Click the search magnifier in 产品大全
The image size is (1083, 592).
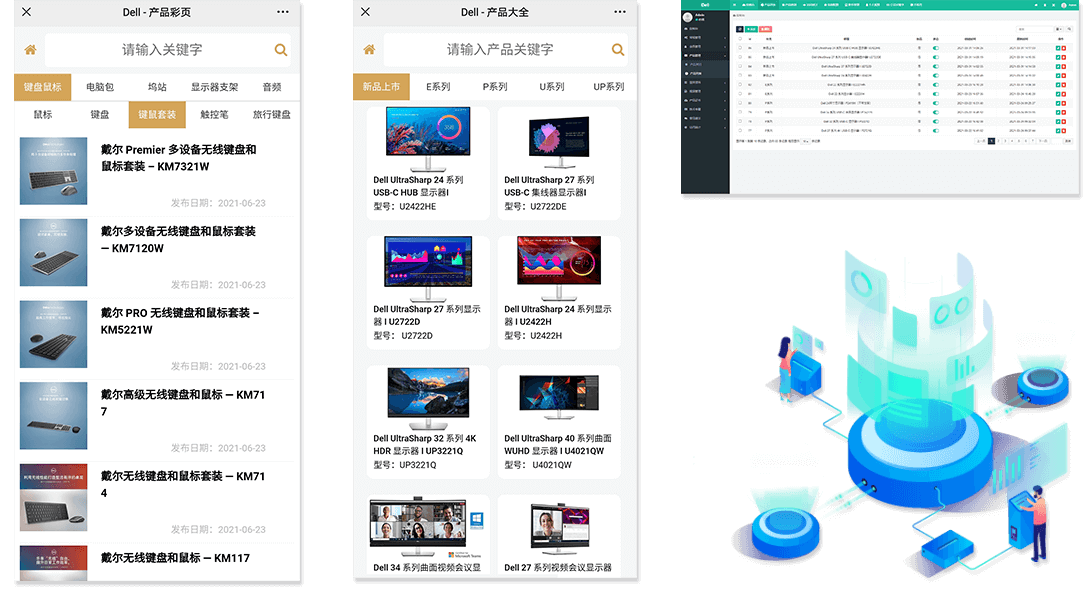click(x=617, y=50)
